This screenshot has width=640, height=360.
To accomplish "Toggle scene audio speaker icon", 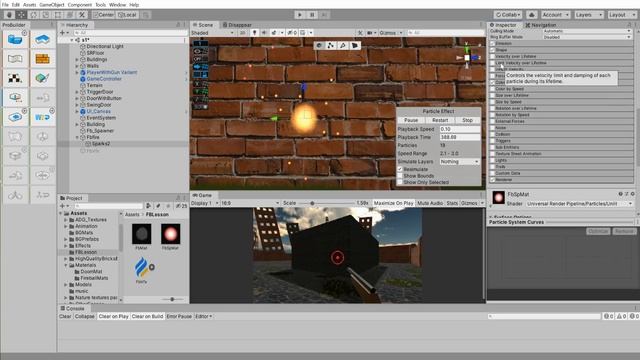I will 264,33.
